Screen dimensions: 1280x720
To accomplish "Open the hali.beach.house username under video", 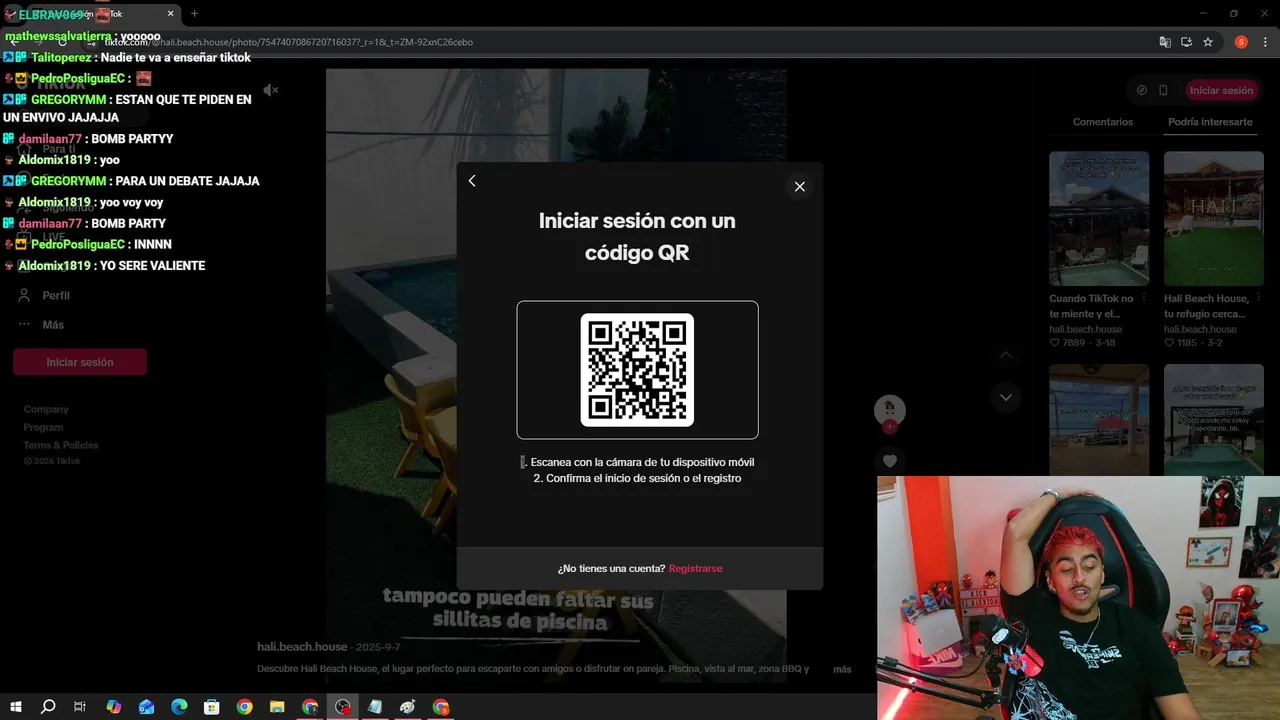I will (x=302, y=647).
